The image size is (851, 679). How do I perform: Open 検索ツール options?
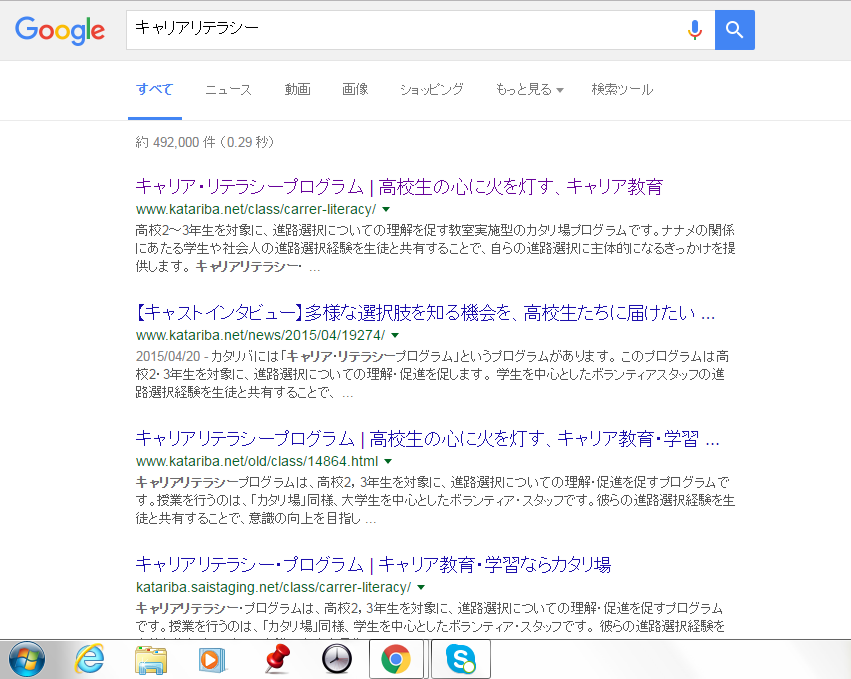[x=622, y=90]
